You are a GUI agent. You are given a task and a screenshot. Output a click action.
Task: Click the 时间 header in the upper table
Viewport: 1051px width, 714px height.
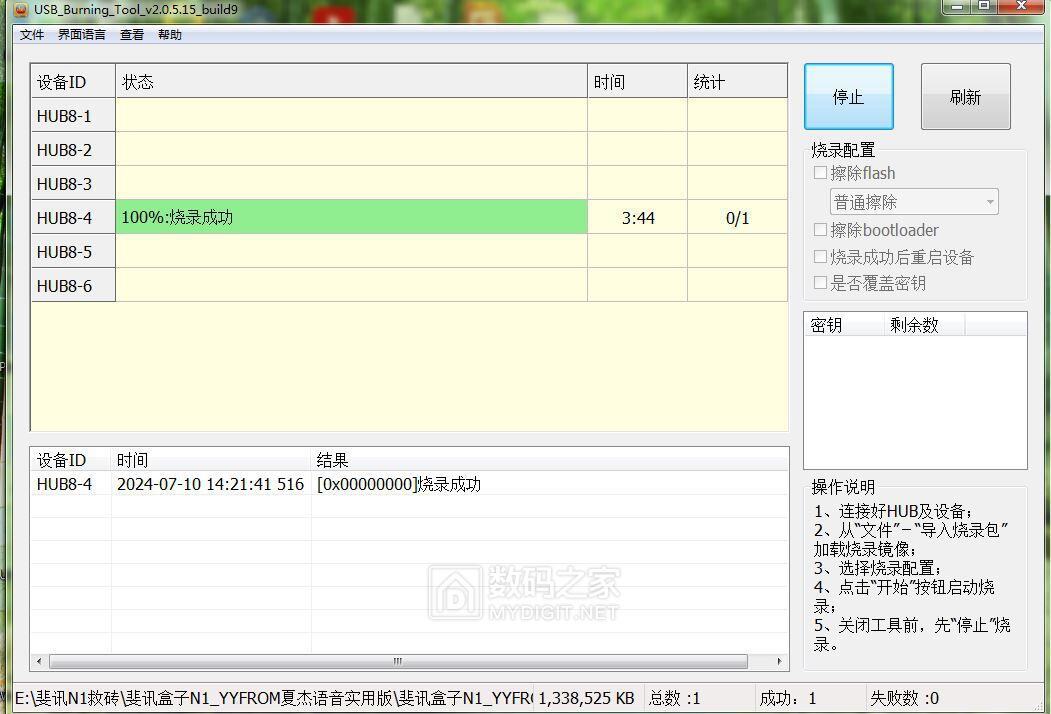click(637, 82)
